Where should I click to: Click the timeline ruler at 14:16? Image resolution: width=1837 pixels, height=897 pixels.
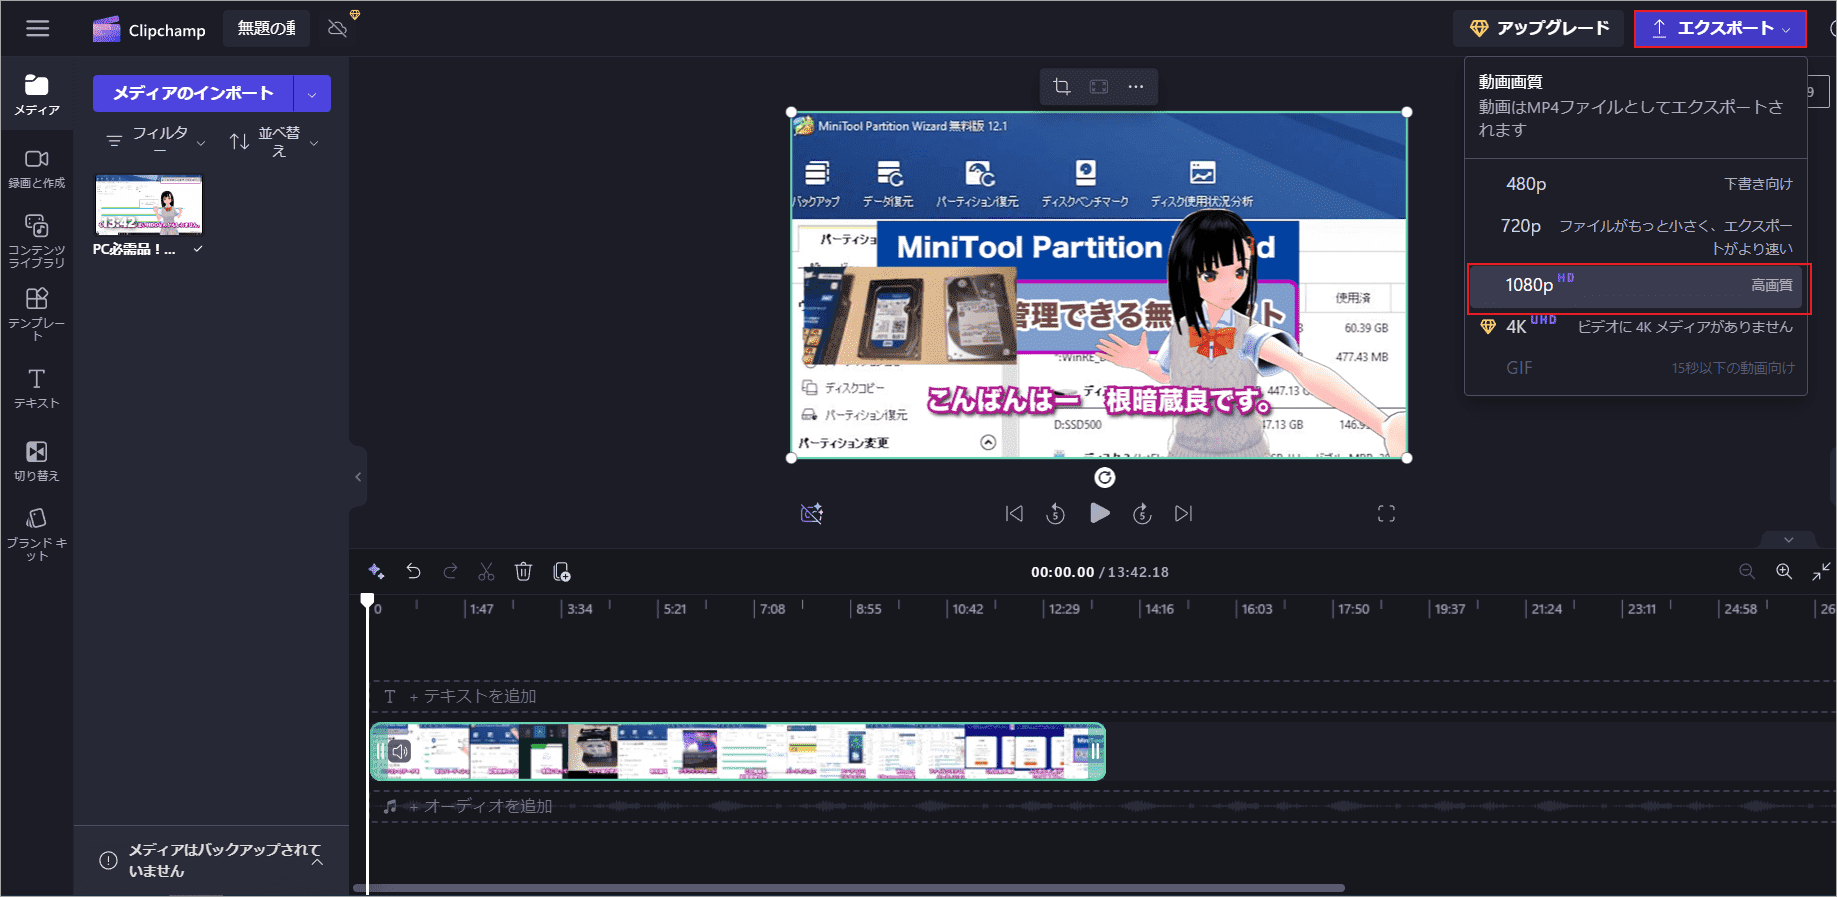pos(1159,609)
